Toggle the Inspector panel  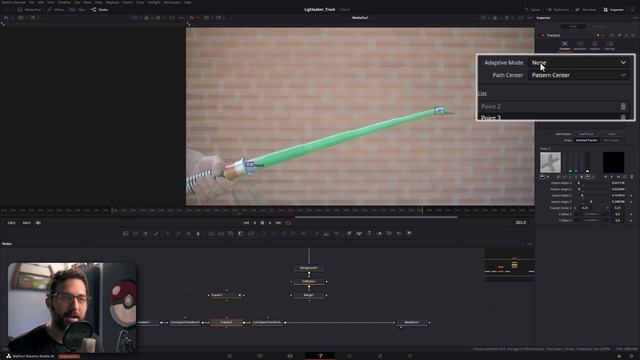613,9
